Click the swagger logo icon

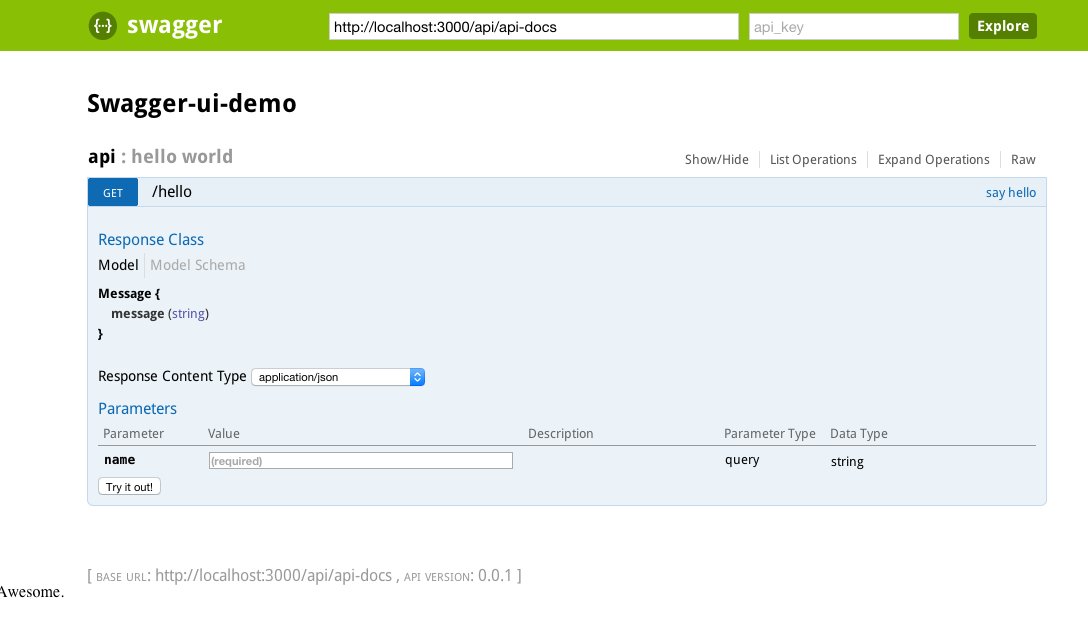pyautogui.click(x=103, y=26)
